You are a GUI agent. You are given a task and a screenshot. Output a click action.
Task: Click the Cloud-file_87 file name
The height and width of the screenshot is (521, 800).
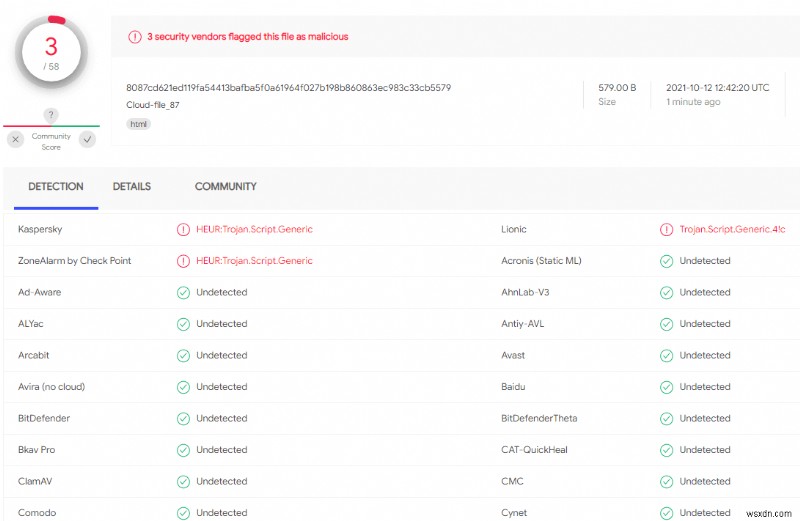pyautogui.click(x=153, y=104)
